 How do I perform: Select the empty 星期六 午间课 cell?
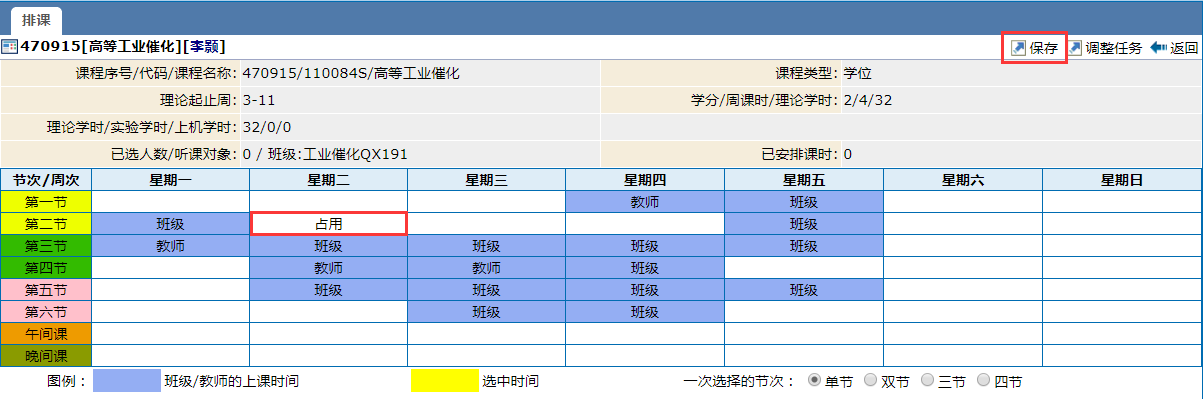pyautogui.click(x=963, y=334)
